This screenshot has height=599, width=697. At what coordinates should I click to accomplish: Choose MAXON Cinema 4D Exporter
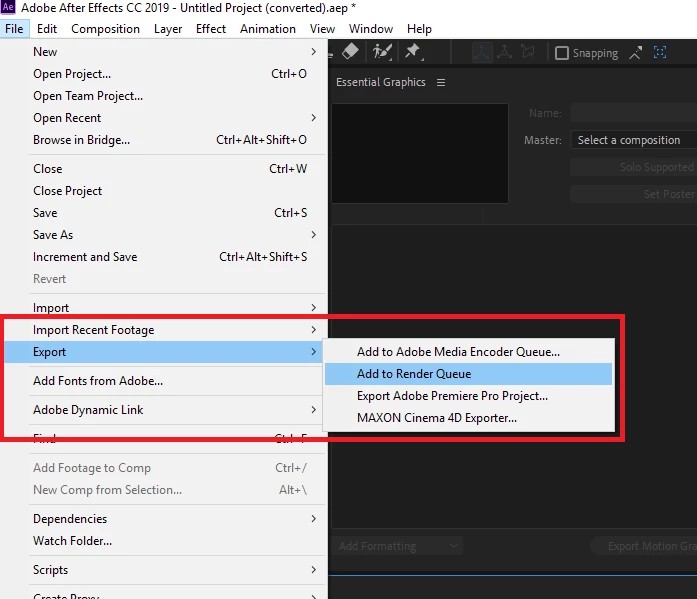[x=469, y=418]
